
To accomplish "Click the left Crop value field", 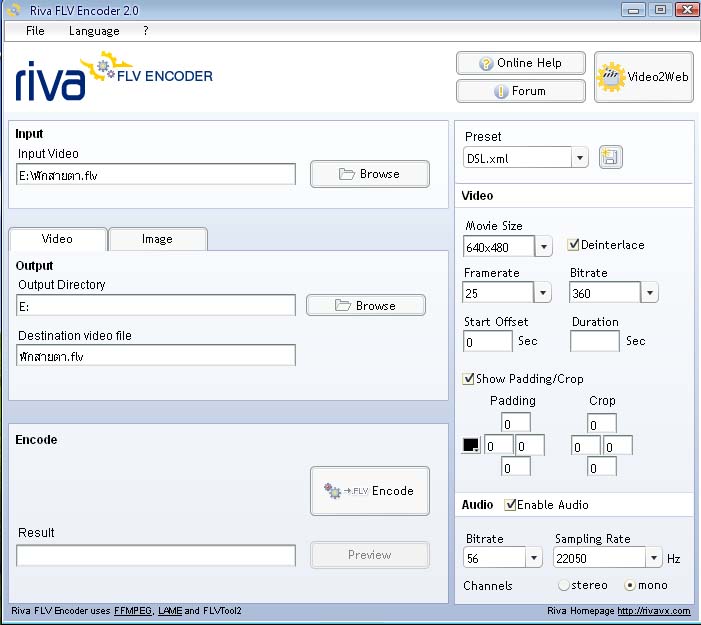I will coord(586,445).
